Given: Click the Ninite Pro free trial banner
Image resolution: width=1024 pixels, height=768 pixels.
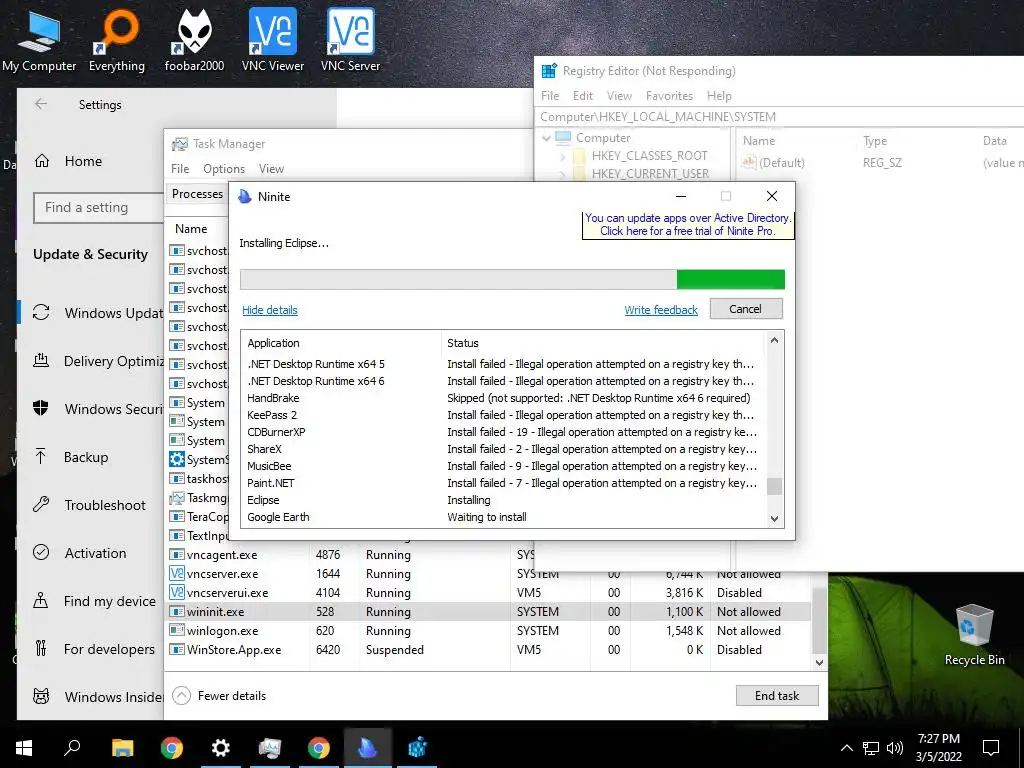Looking at the screenshot, I should (x=688, y=225).
